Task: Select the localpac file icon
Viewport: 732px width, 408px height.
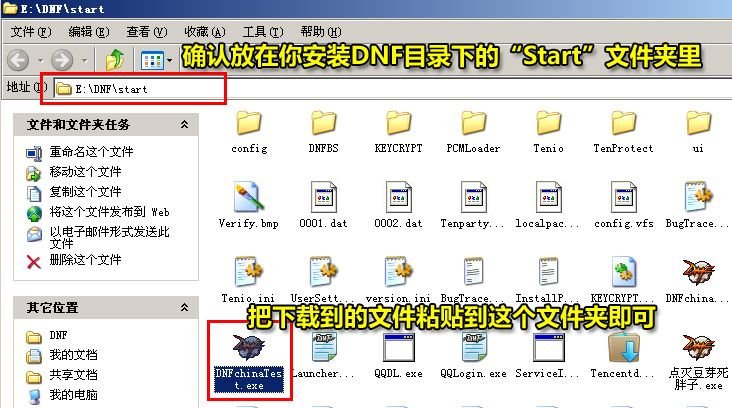Action: tap(549, 197)
